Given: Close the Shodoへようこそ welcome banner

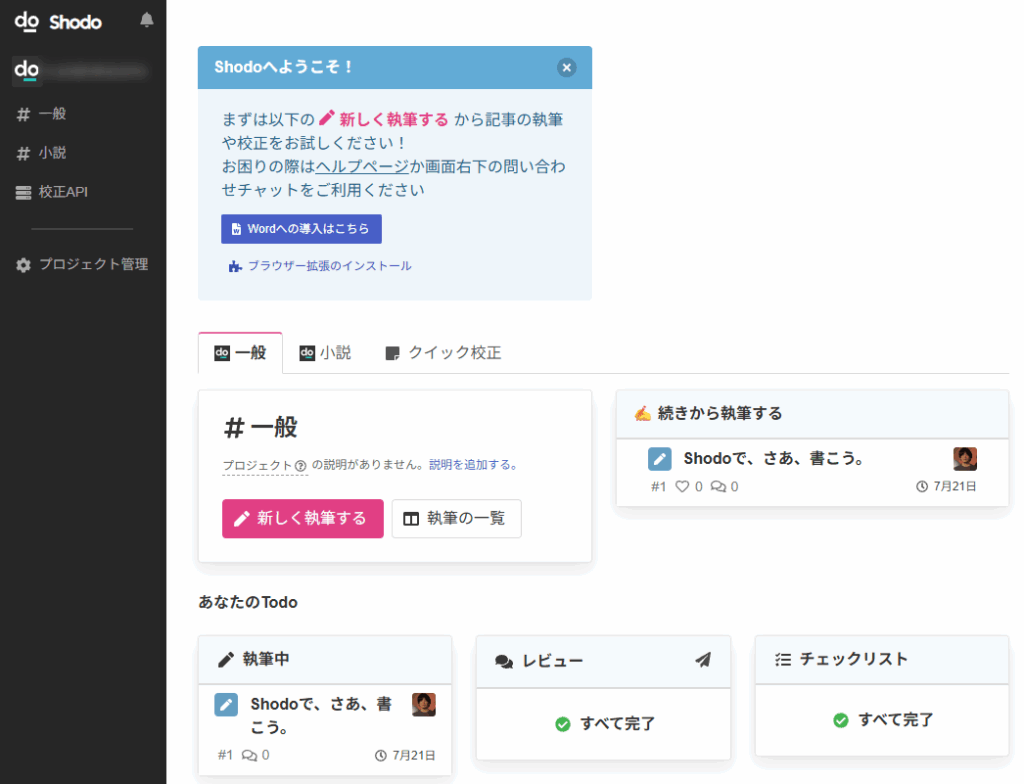Looking at the screenshot, I should tap(566, 67).
